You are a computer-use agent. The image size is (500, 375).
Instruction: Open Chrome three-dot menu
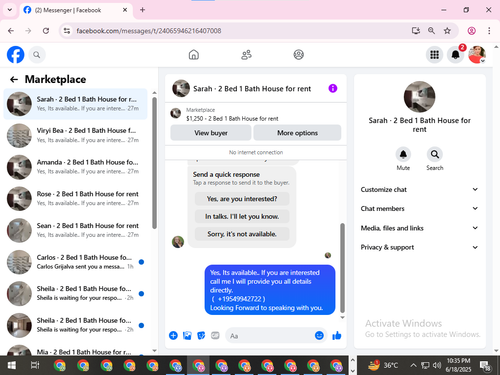pyautogui.click(x=489, y=31)
